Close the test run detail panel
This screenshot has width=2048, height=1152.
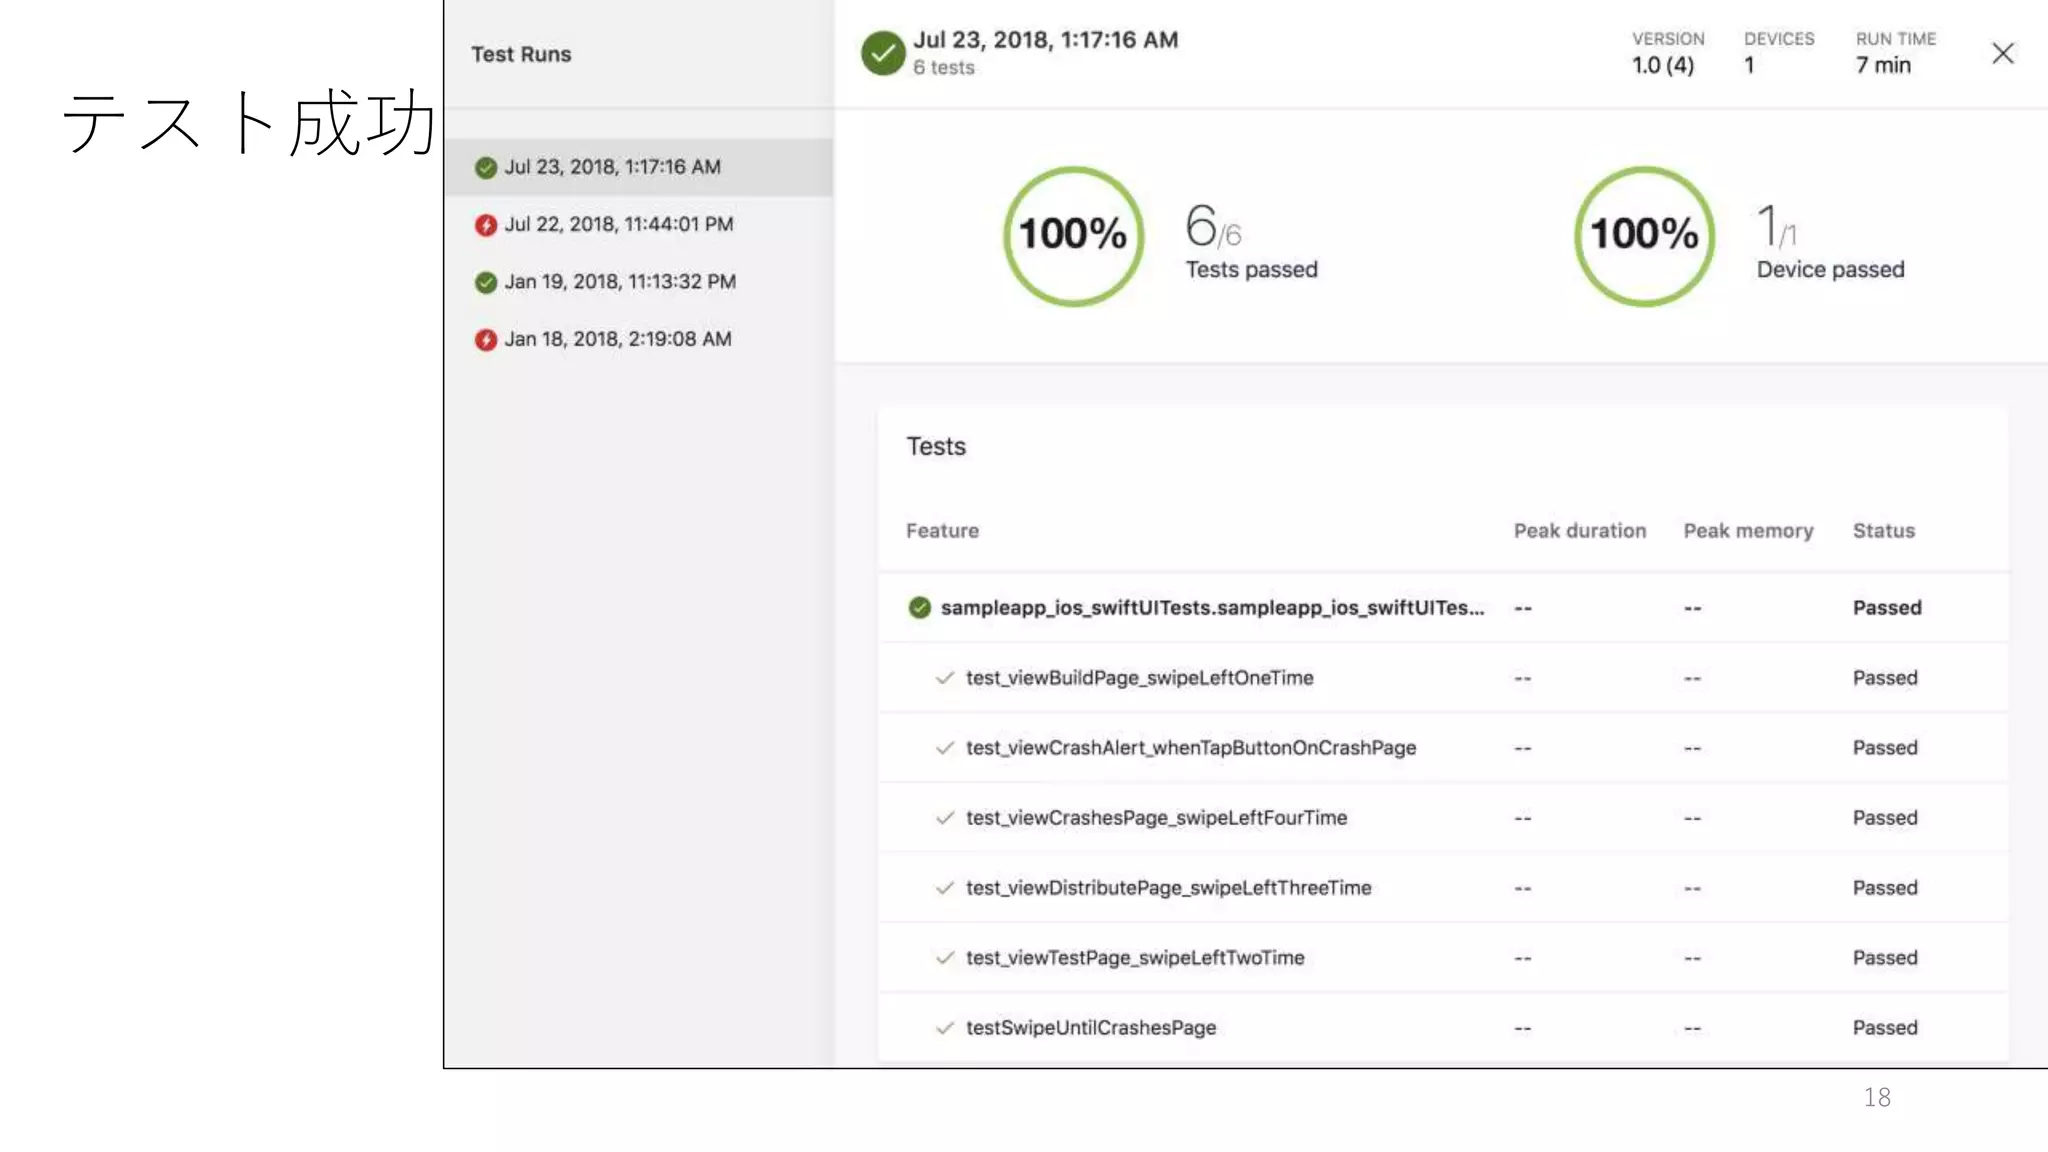click(2002, 54)
